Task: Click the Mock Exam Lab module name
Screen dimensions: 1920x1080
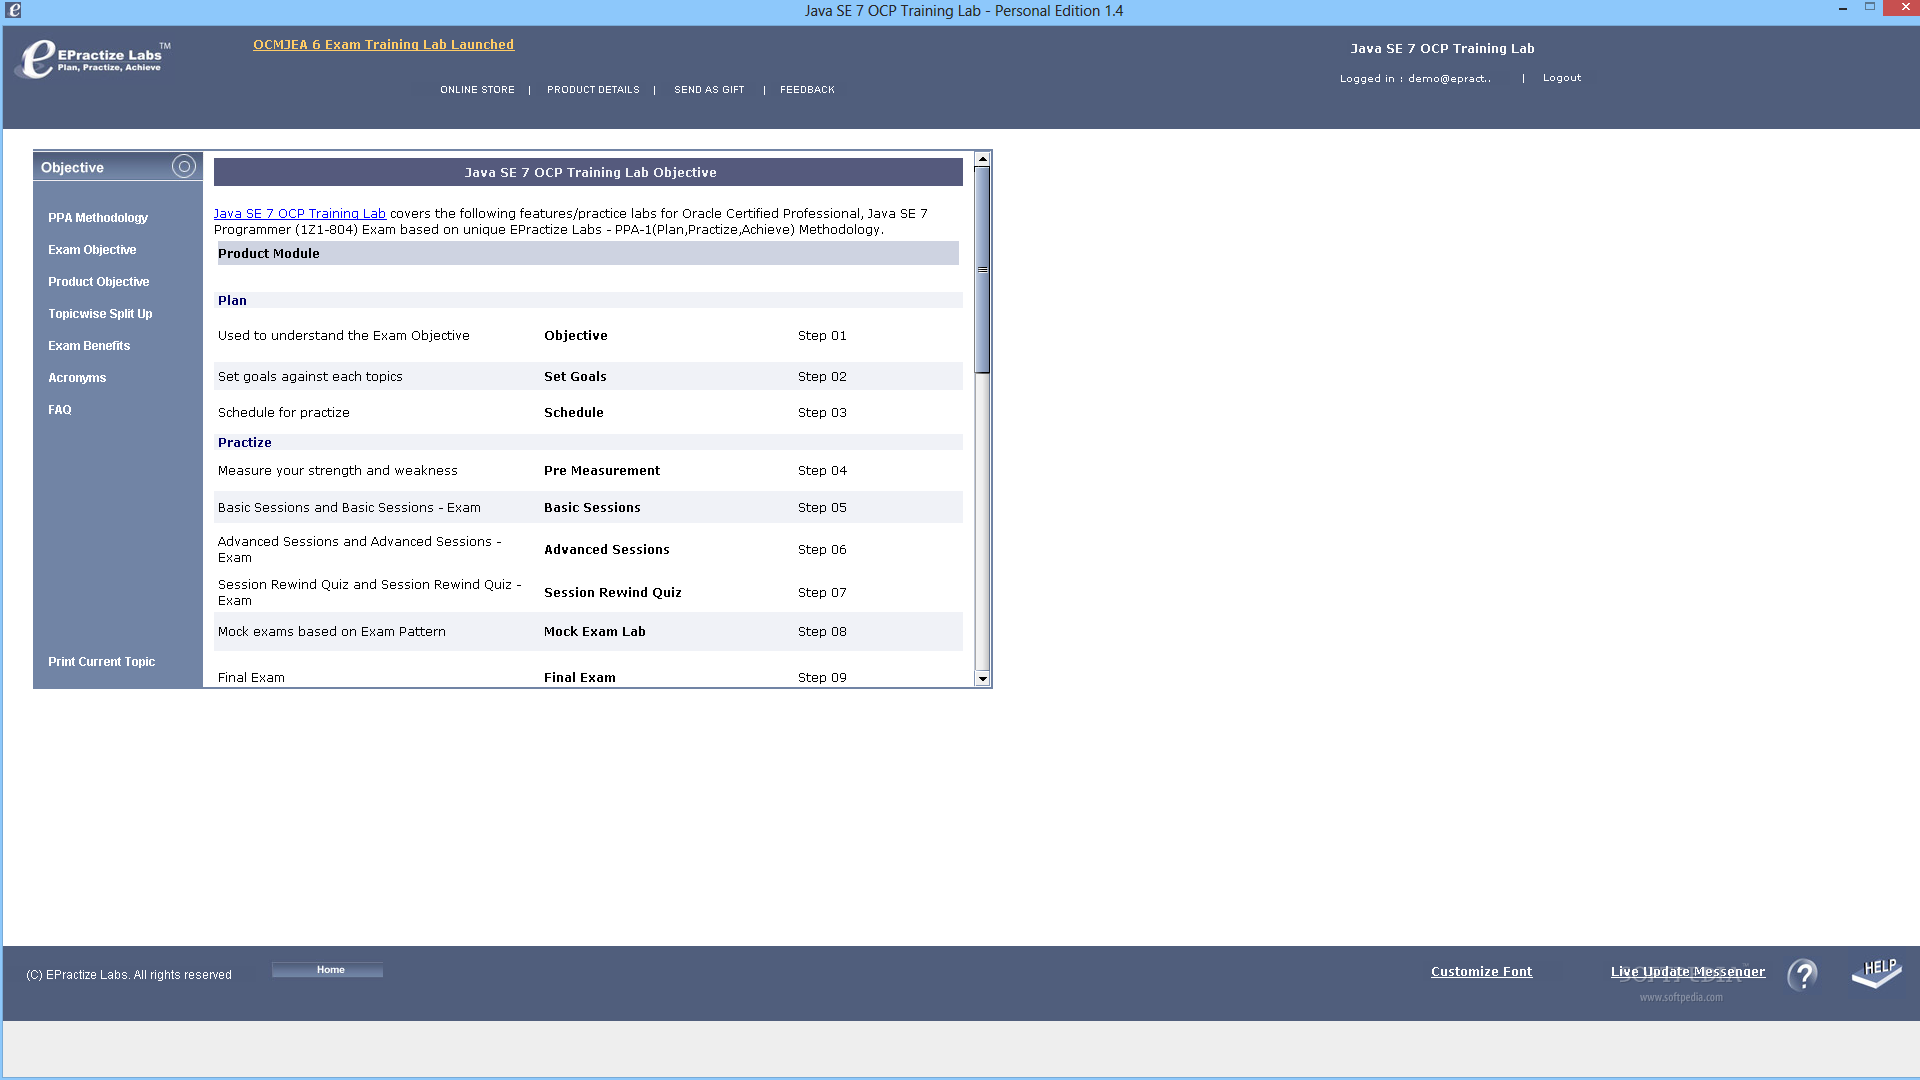Action: coord(595,632)
